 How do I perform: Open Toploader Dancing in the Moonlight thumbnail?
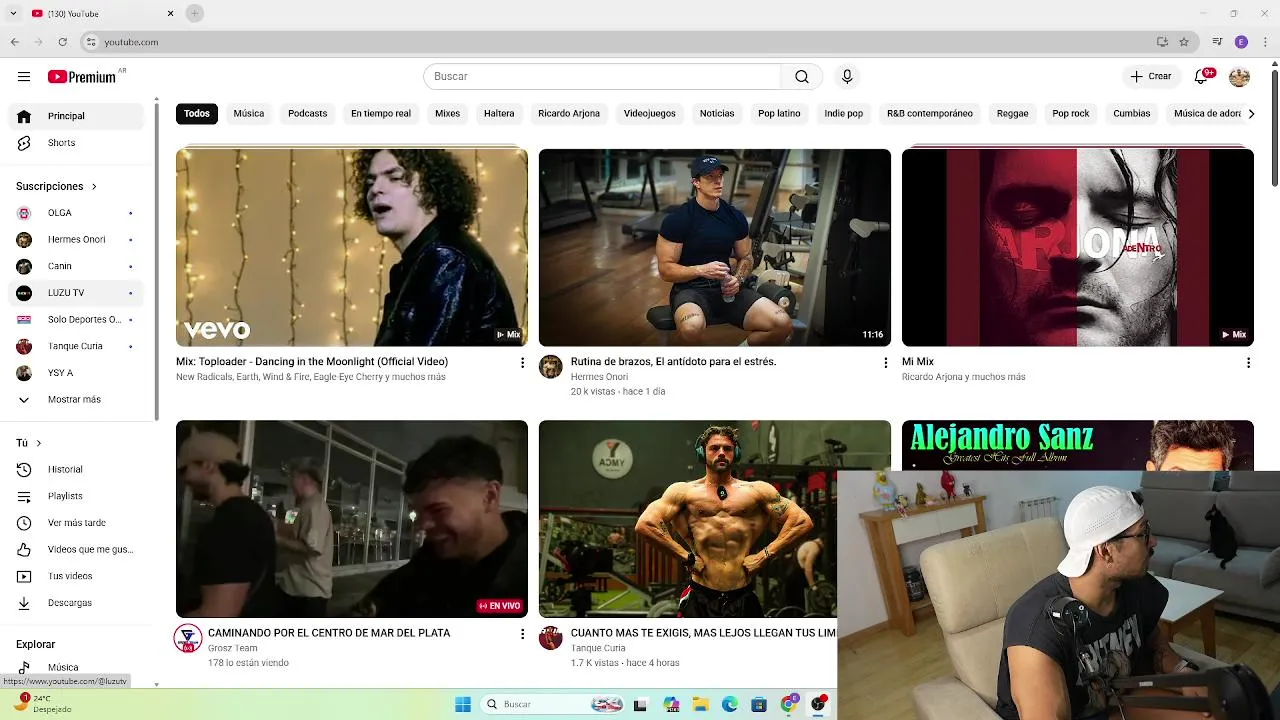coord(352,248)
